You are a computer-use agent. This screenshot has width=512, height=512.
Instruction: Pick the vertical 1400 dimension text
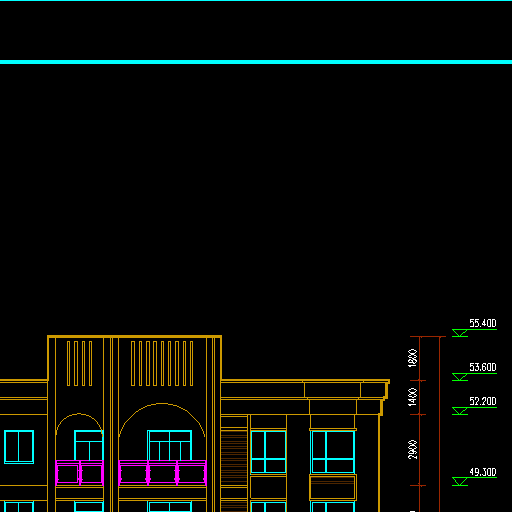[413, 397]
